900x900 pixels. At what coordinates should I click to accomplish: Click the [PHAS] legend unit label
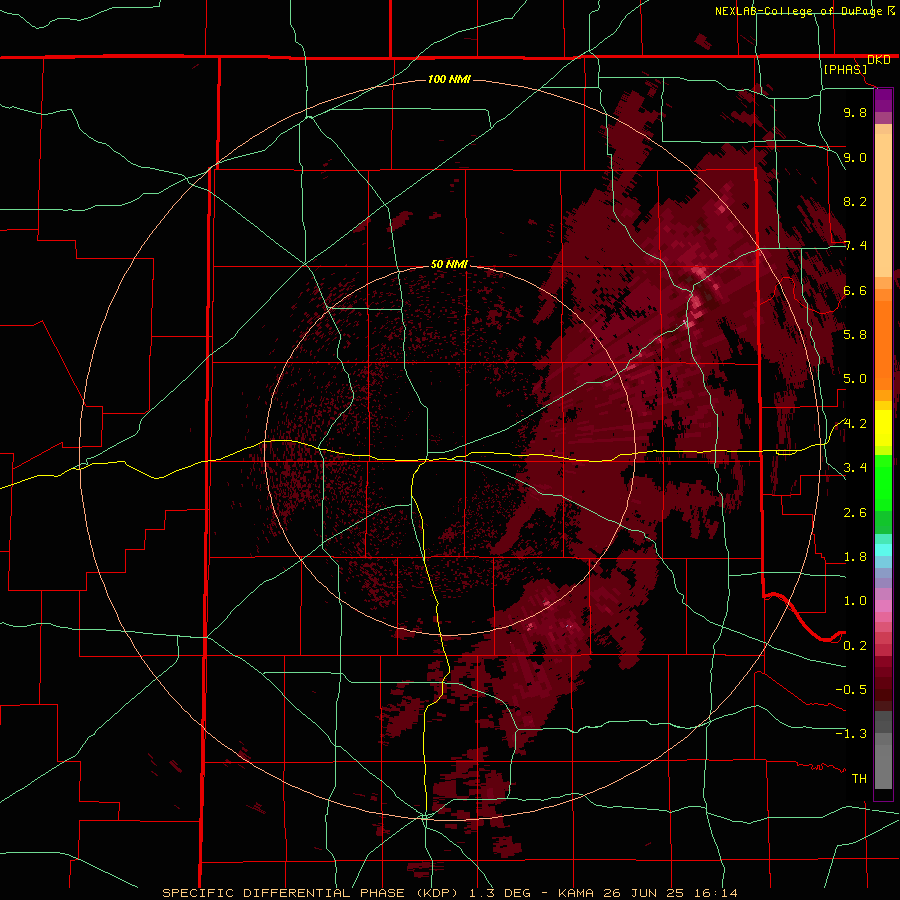tap(845, 69)
